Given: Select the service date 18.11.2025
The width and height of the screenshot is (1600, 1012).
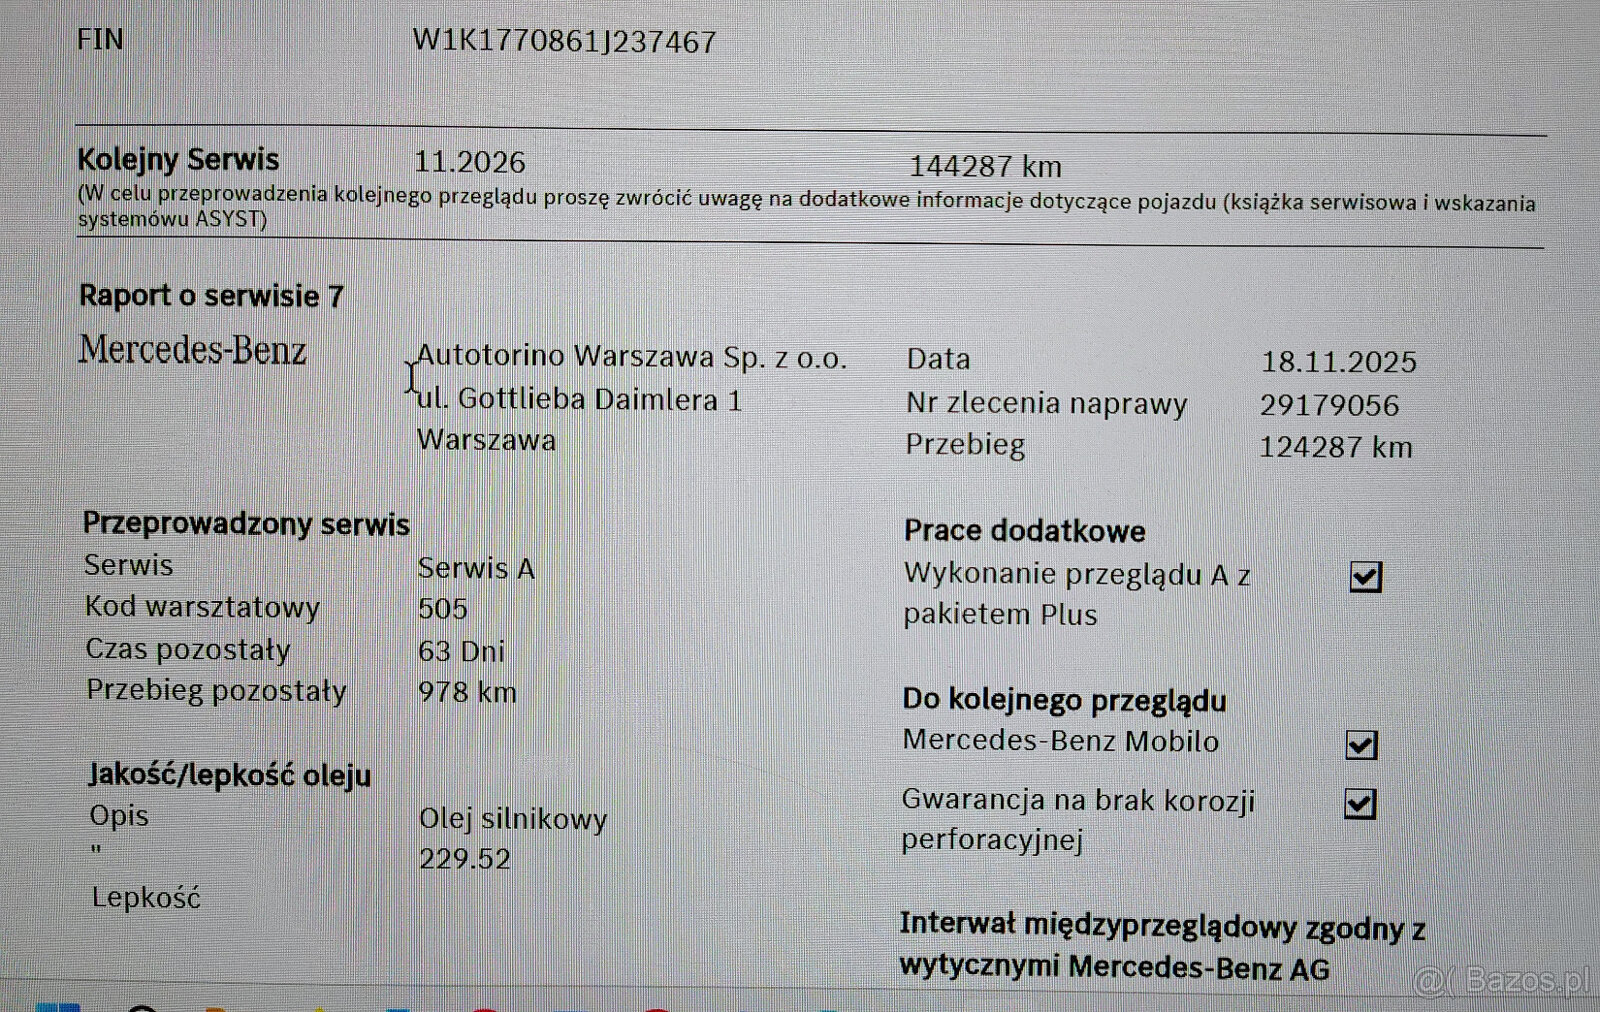Looking at the screenshot, I should point(1338,362).
